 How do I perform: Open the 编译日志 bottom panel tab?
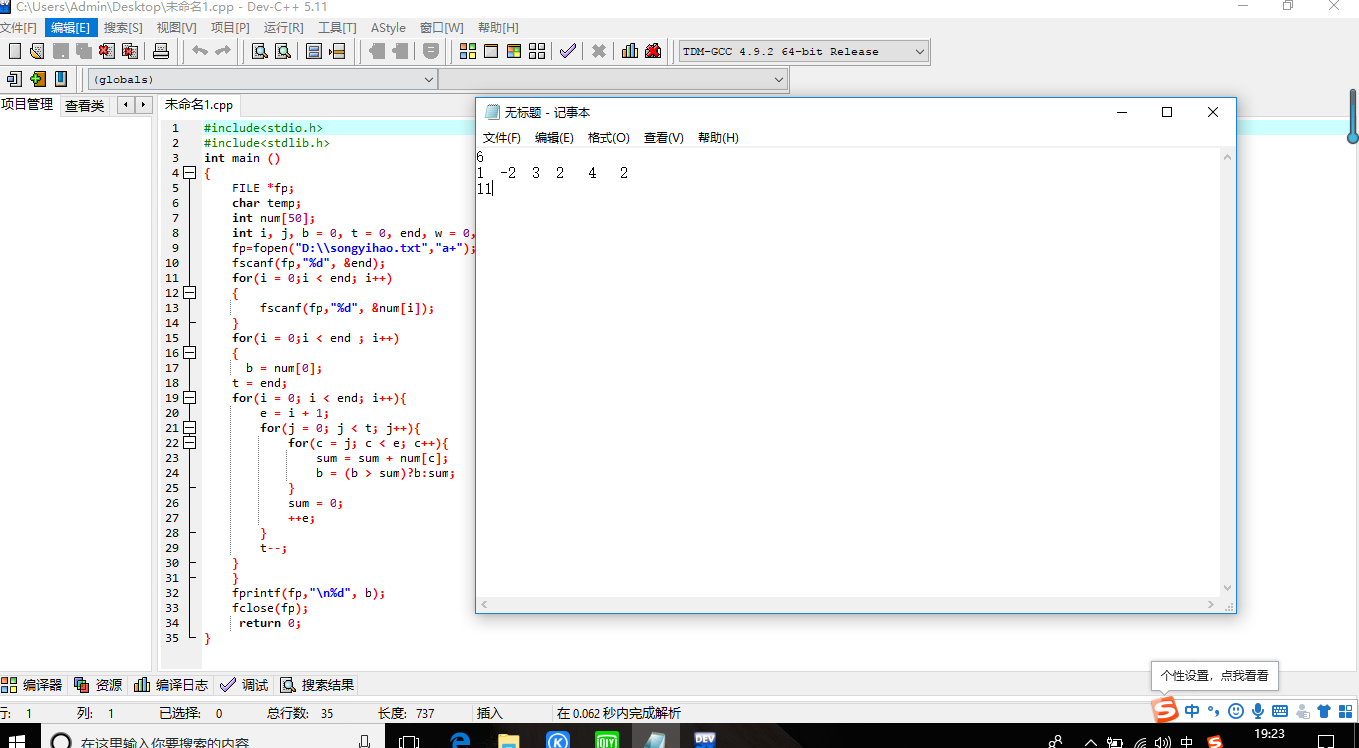tap(172, 685)
